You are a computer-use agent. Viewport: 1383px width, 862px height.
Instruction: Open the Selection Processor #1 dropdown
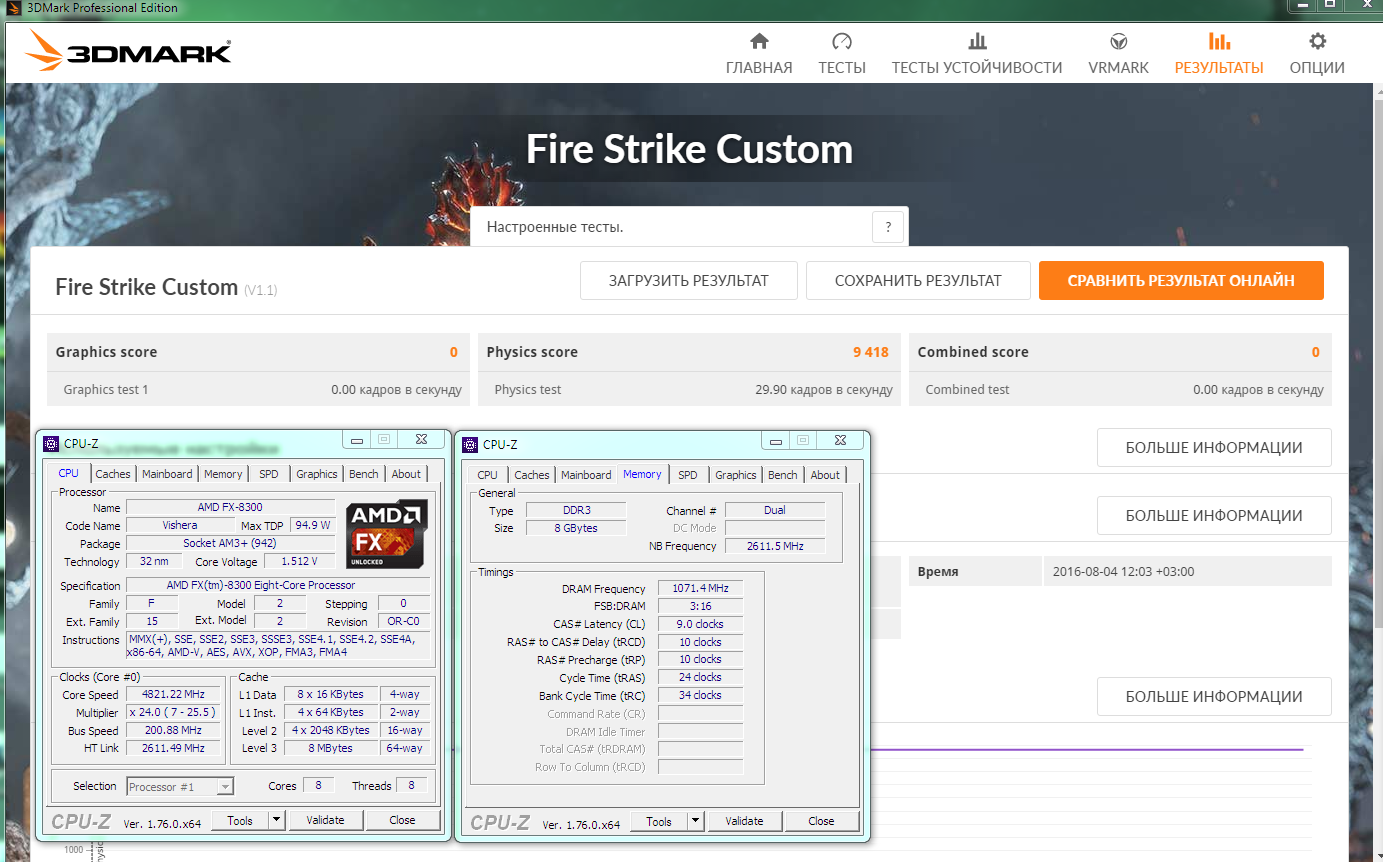(180, 787)
